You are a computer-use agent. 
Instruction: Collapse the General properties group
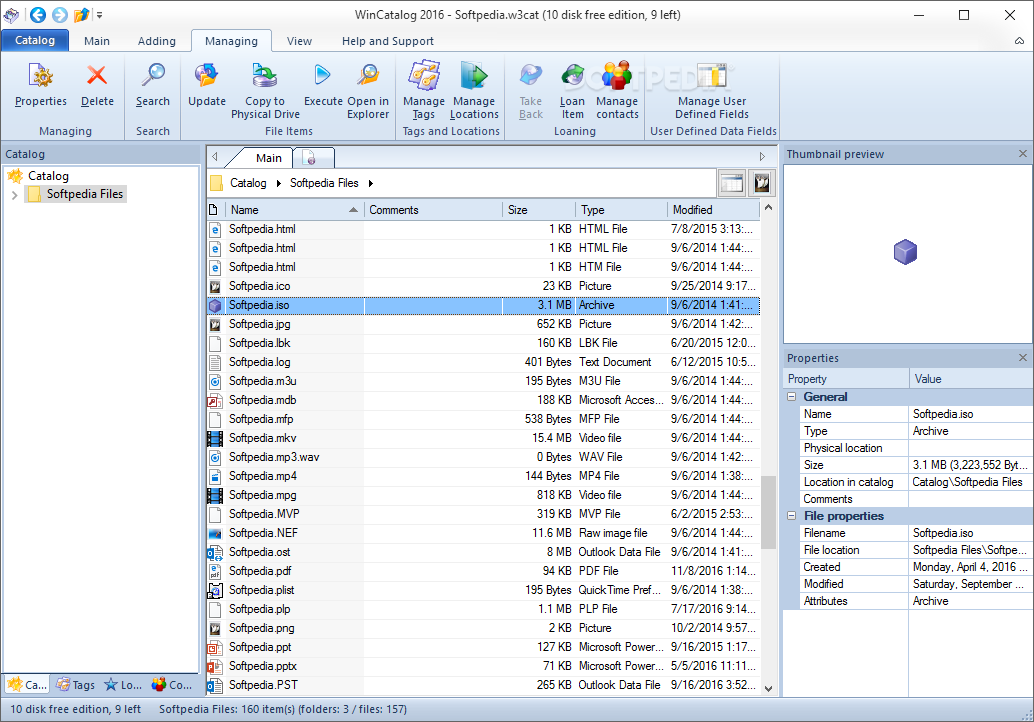pos(792,396)
